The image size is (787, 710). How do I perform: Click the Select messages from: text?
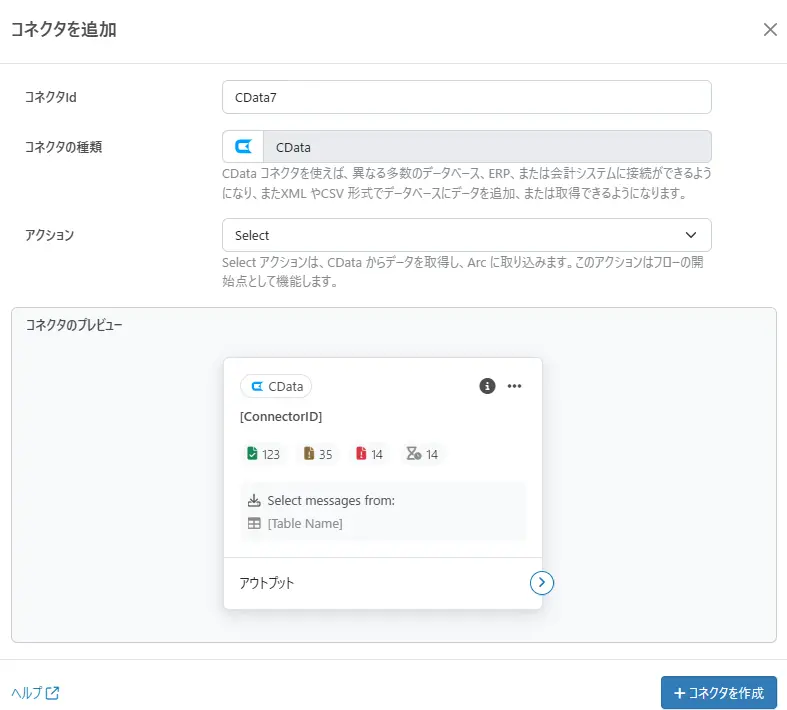331,500
